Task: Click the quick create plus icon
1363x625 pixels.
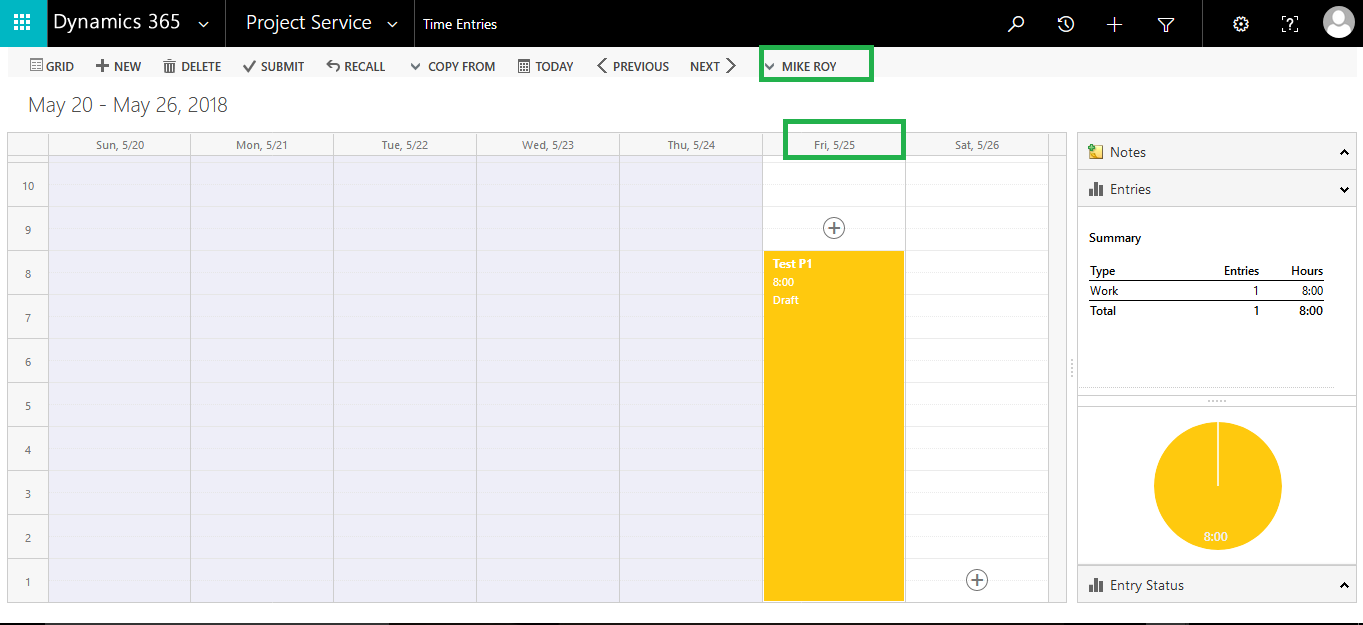Action: coord(1115,24)
